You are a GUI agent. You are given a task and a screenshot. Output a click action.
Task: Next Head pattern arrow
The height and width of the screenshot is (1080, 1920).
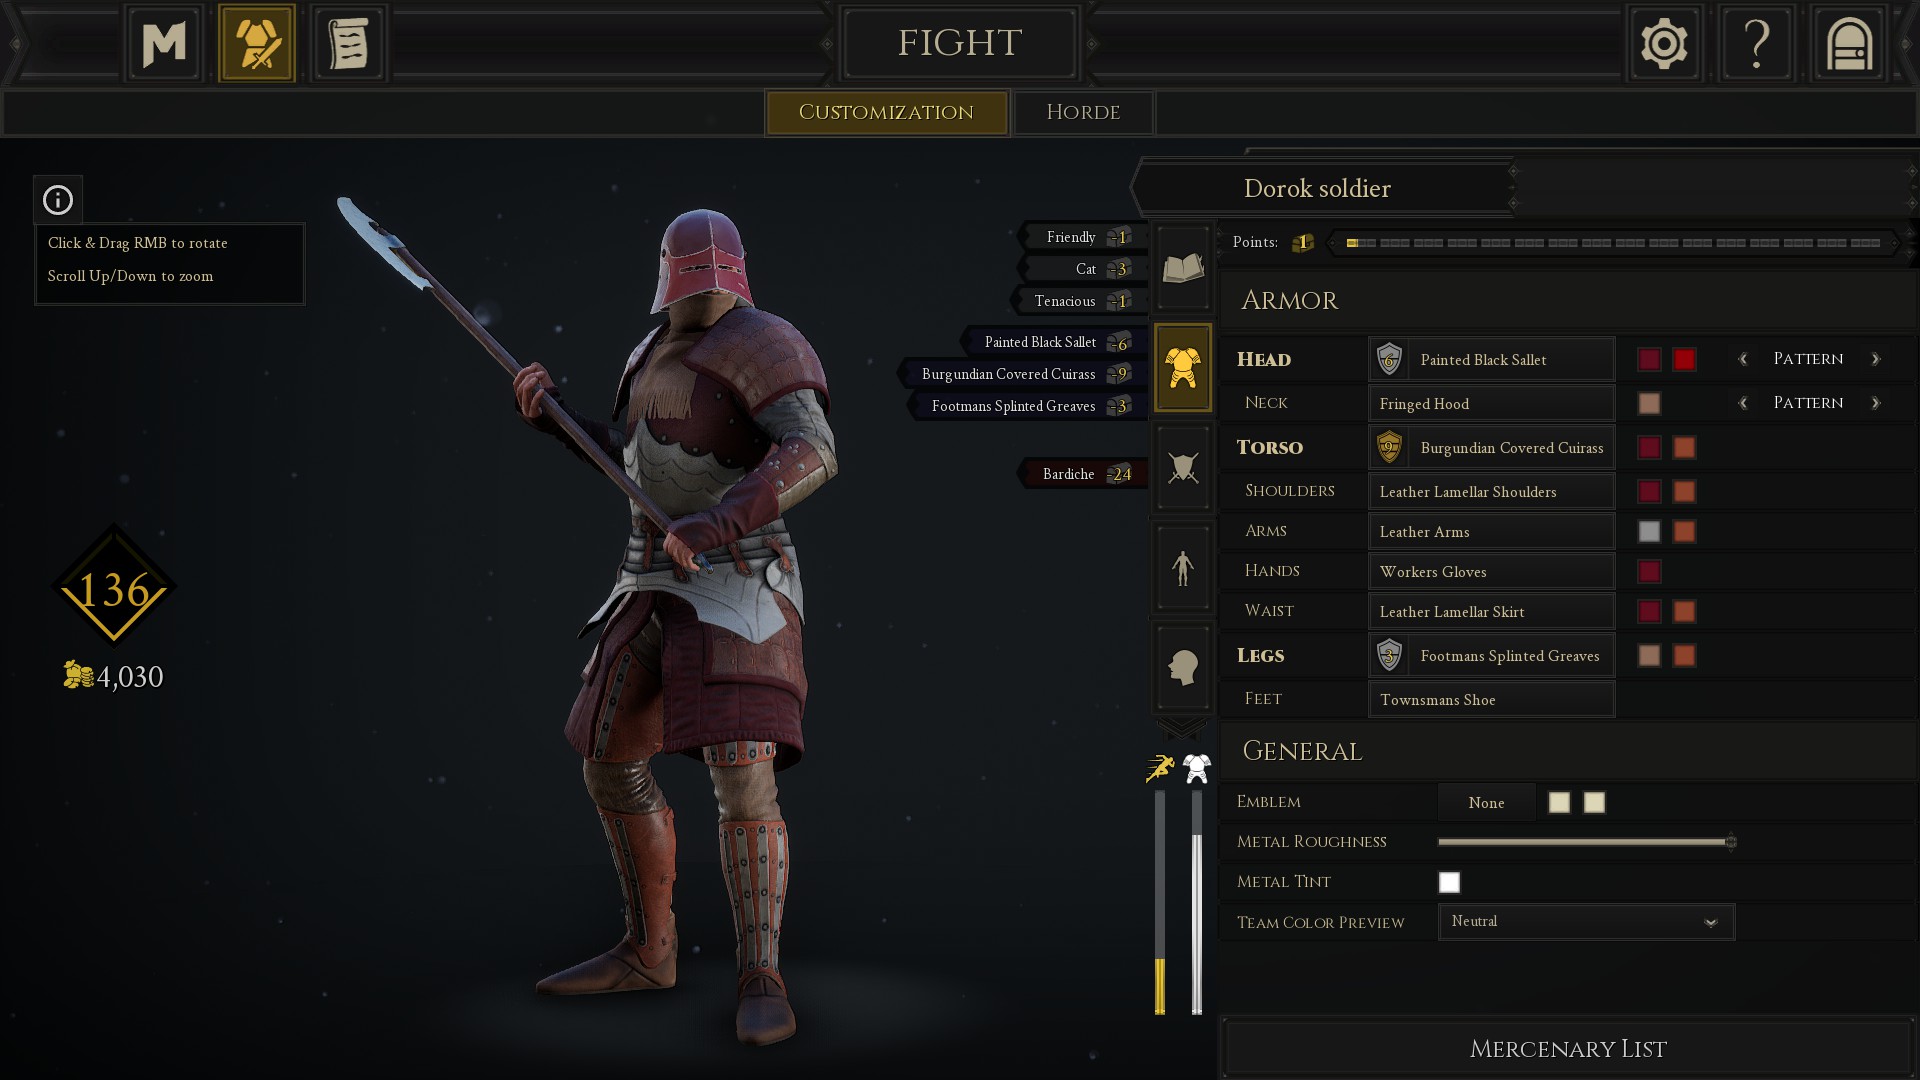tap(1875, 359)
